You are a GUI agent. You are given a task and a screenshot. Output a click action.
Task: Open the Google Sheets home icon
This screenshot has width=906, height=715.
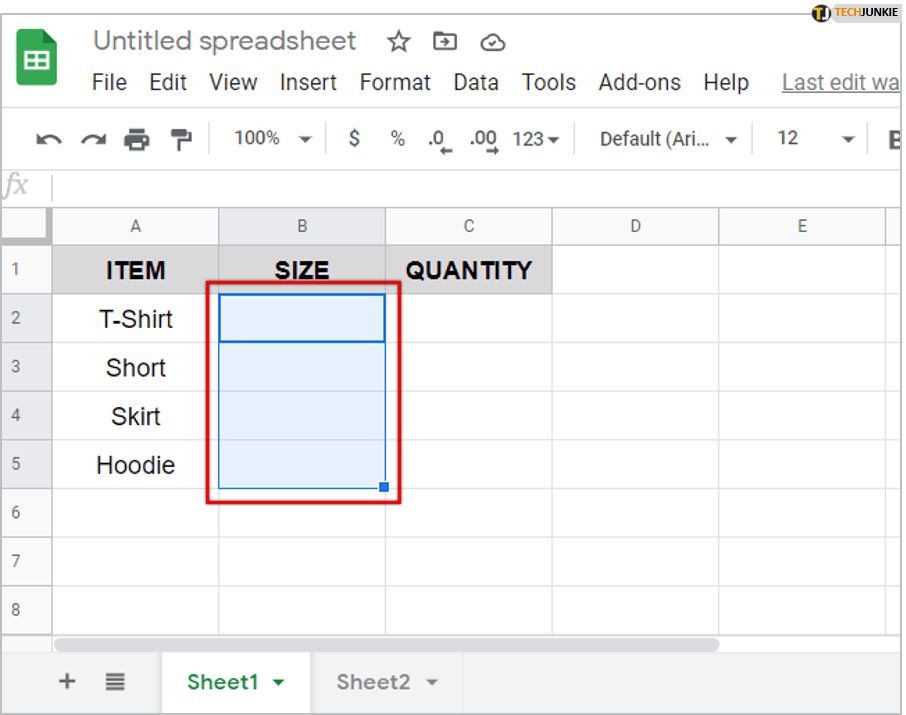(37, 59)
